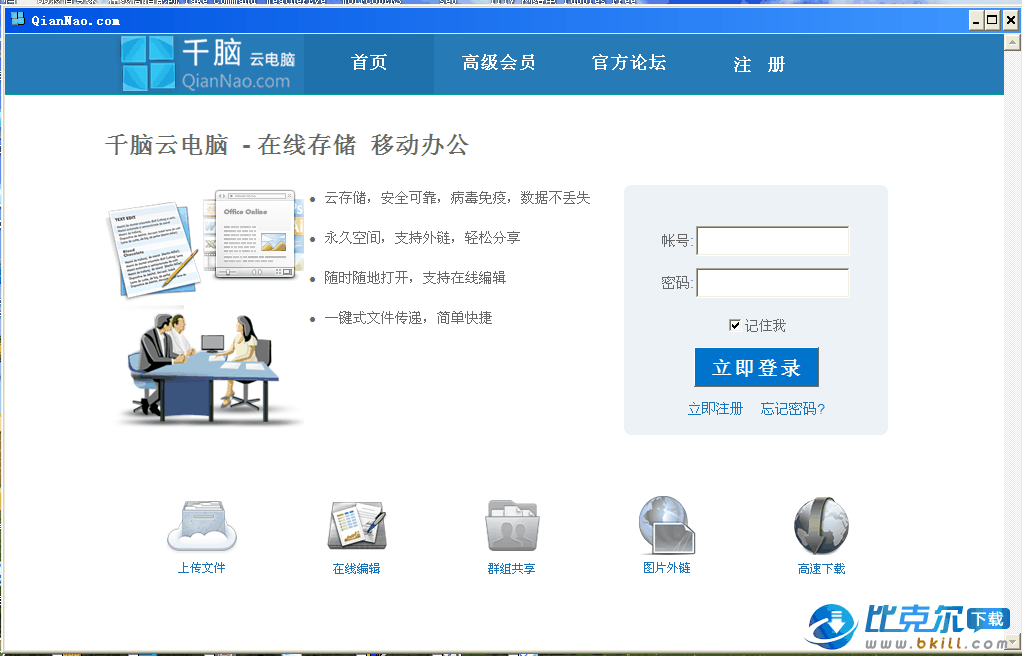Click the 图片外链 text link
Image resolution: width=1022 pixels, height=656 pixels.
tap(666, 568)
